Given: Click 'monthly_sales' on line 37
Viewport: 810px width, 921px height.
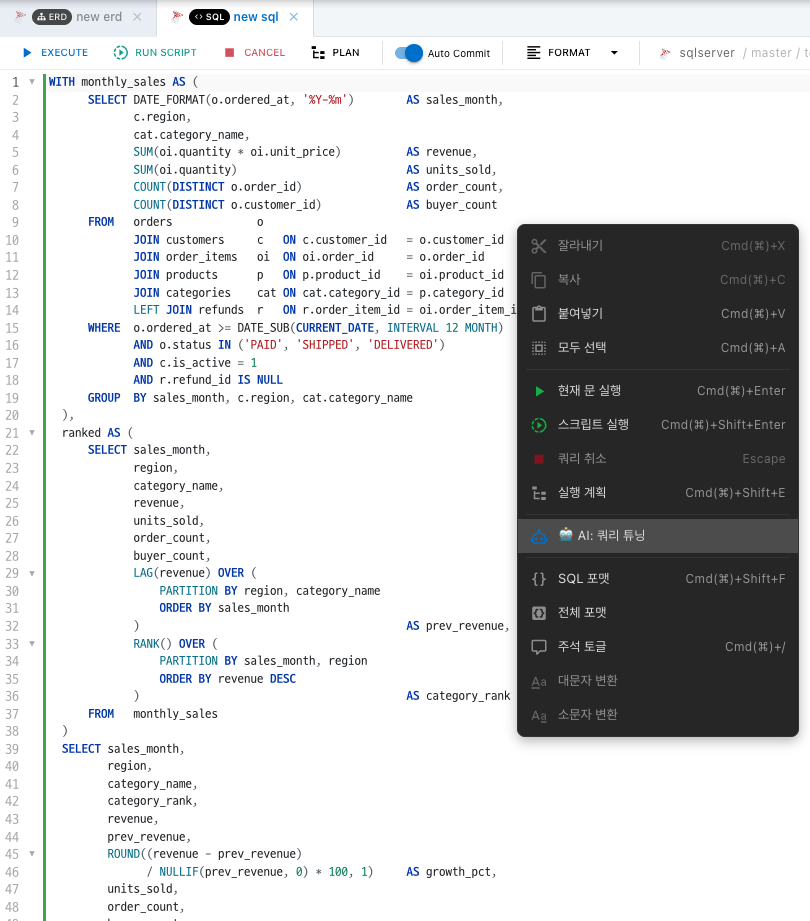Looking at the screenshot, I should pyautogui.click(x=175, y=714).
